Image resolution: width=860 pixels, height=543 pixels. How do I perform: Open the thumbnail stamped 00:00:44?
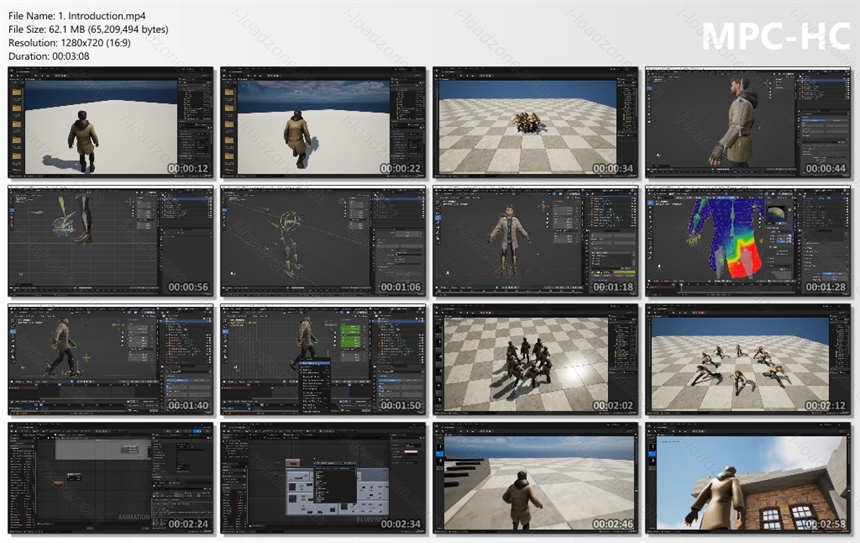(x=748, y=123)
